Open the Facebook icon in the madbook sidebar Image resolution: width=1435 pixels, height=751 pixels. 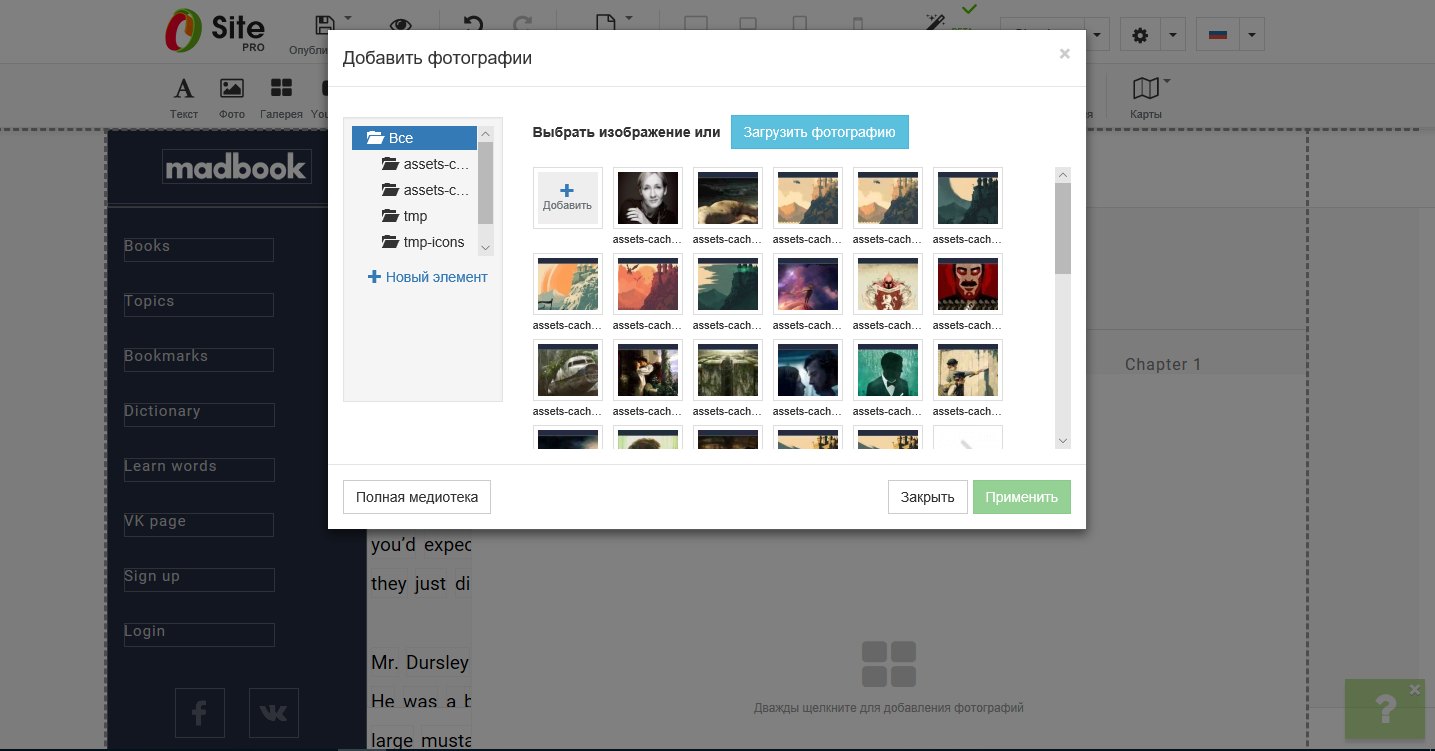coord(199,712)
